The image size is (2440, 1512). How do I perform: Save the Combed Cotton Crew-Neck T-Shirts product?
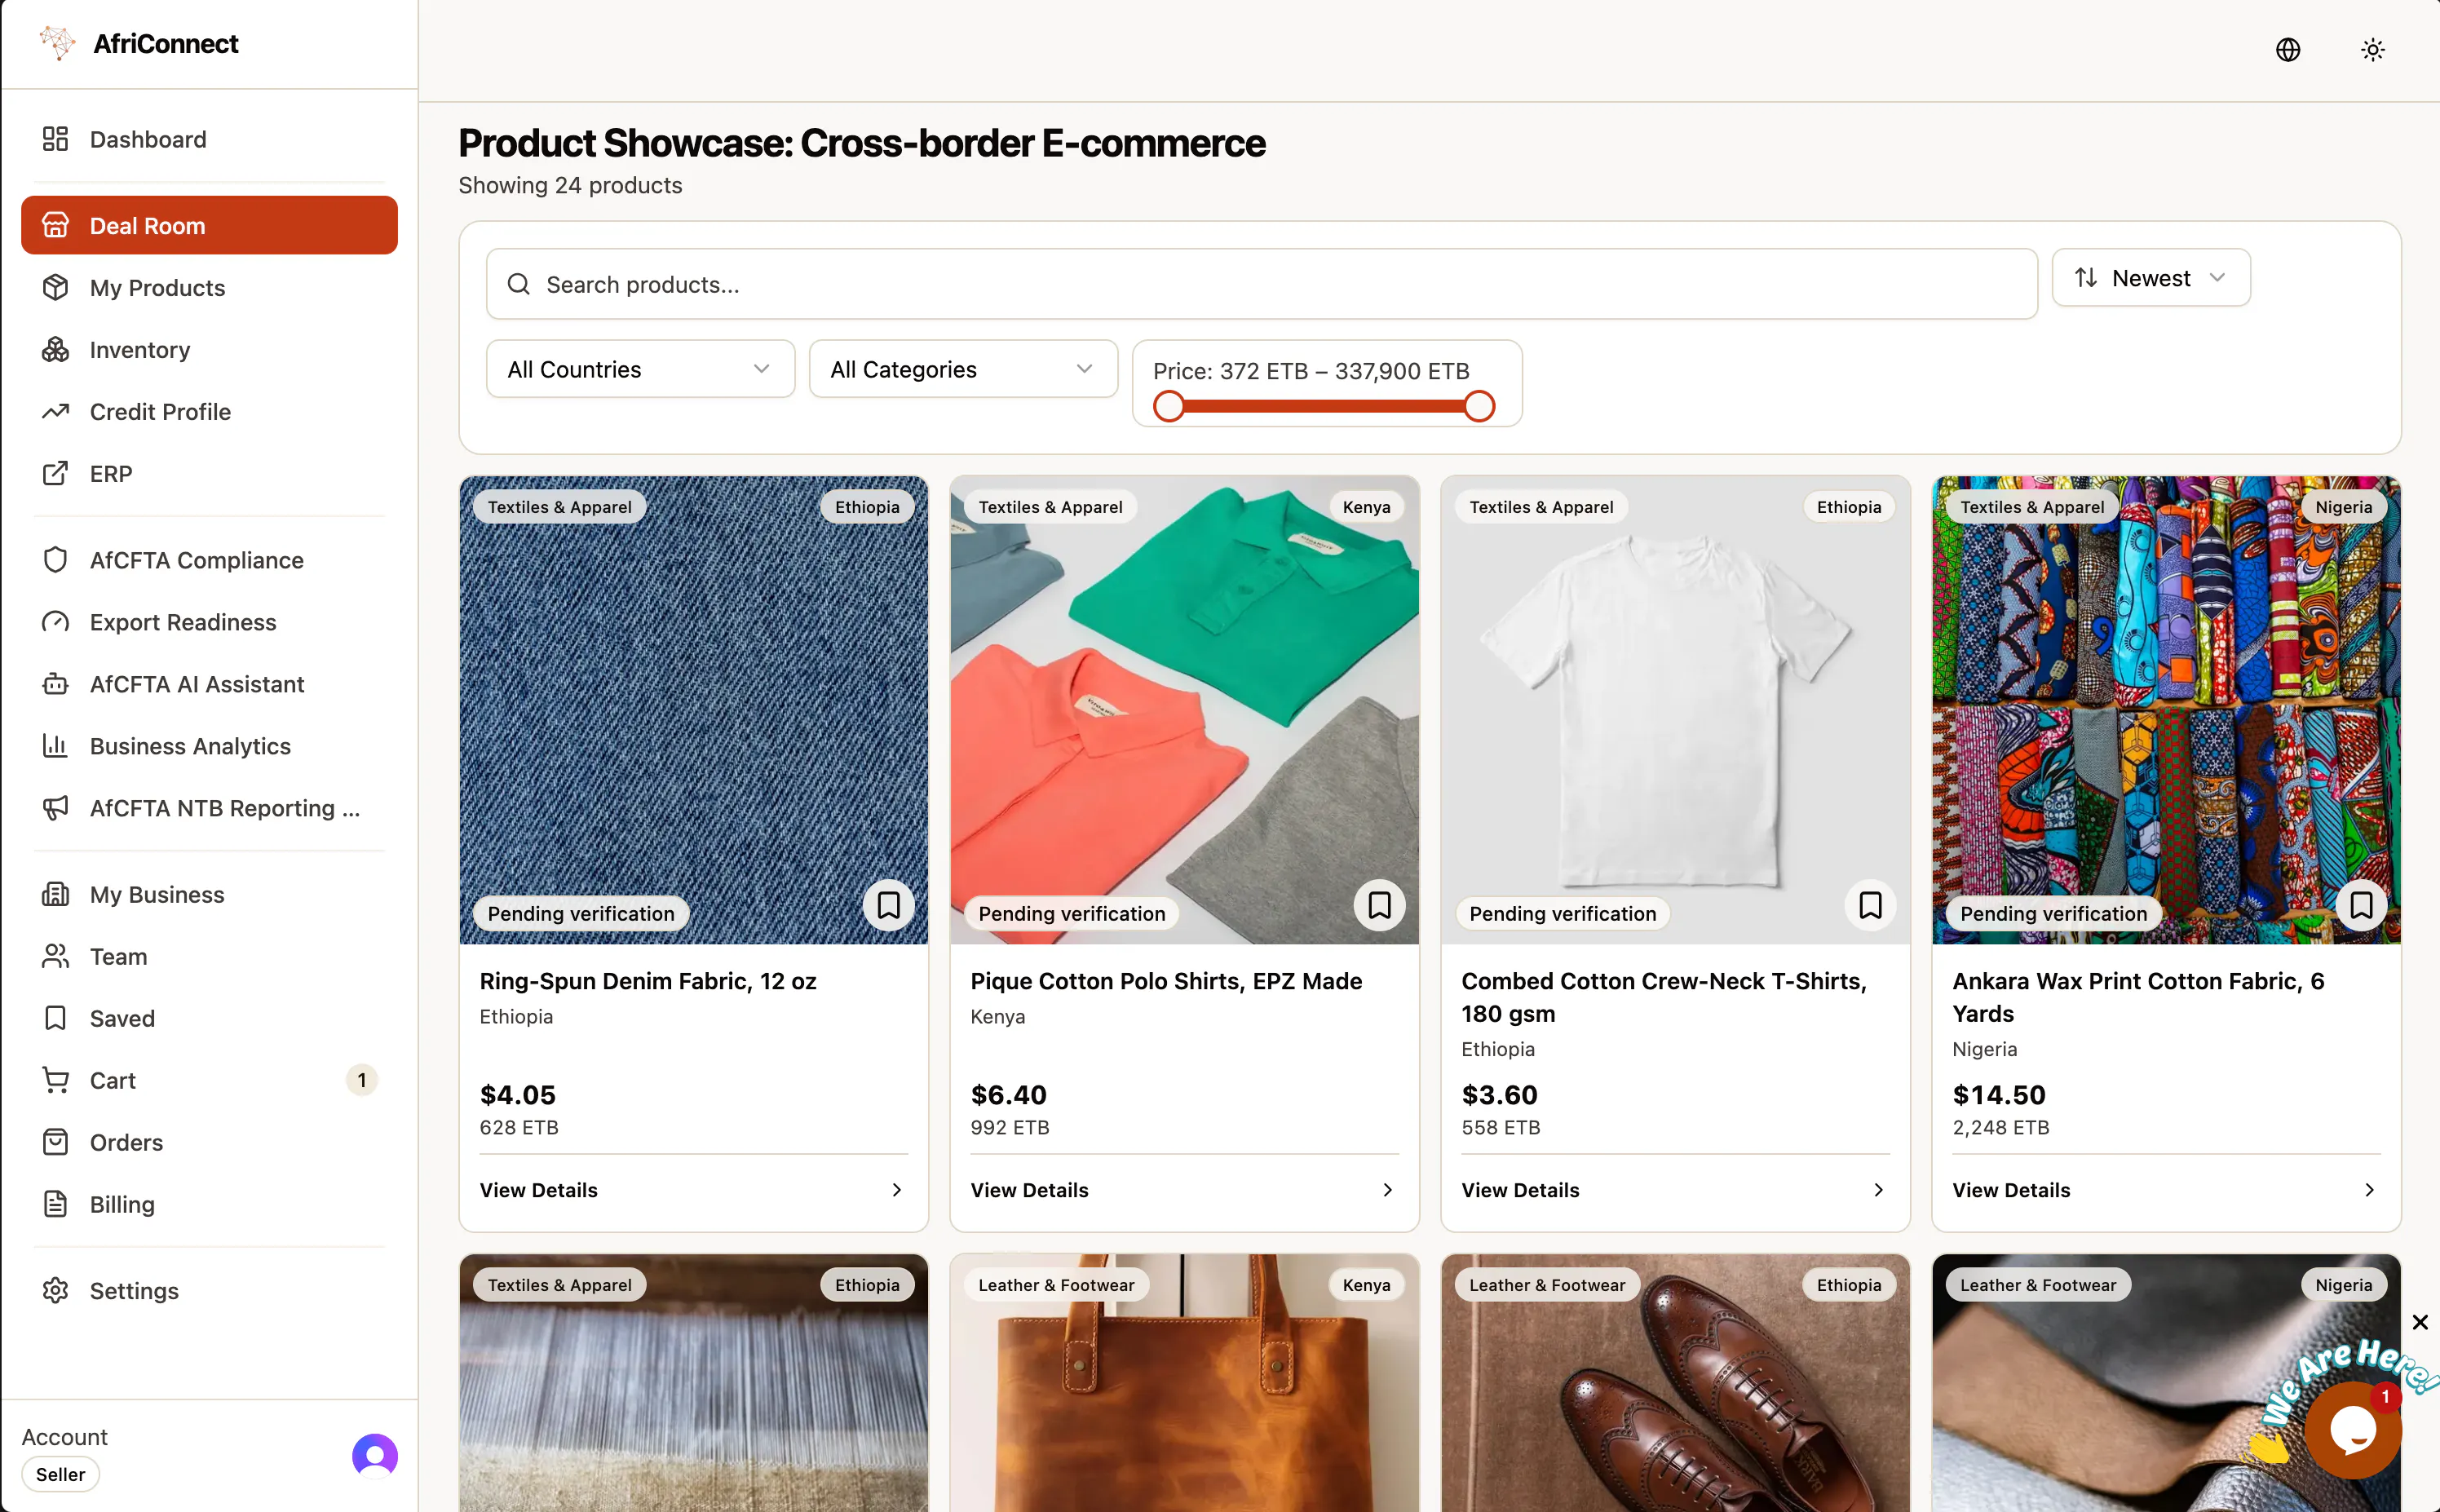click(x=1870, y=905)
